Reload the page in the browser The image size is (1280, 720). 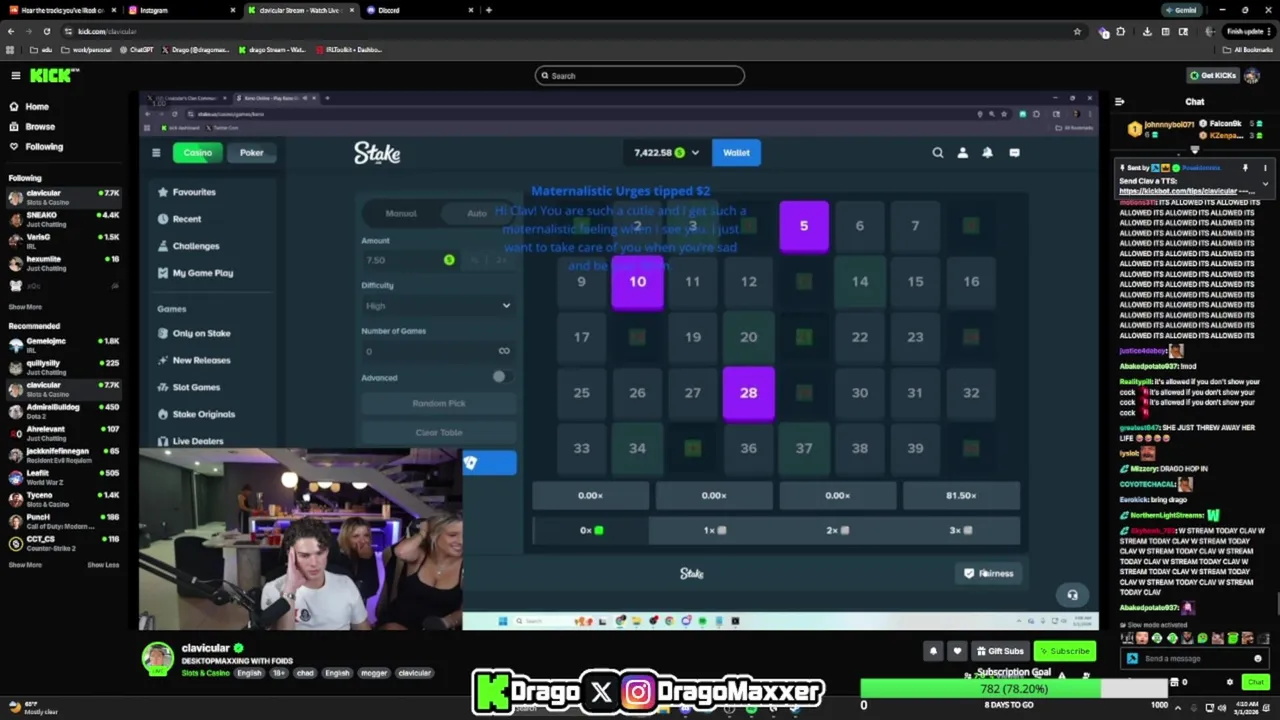pyautogui.click(x=46, y=31)
